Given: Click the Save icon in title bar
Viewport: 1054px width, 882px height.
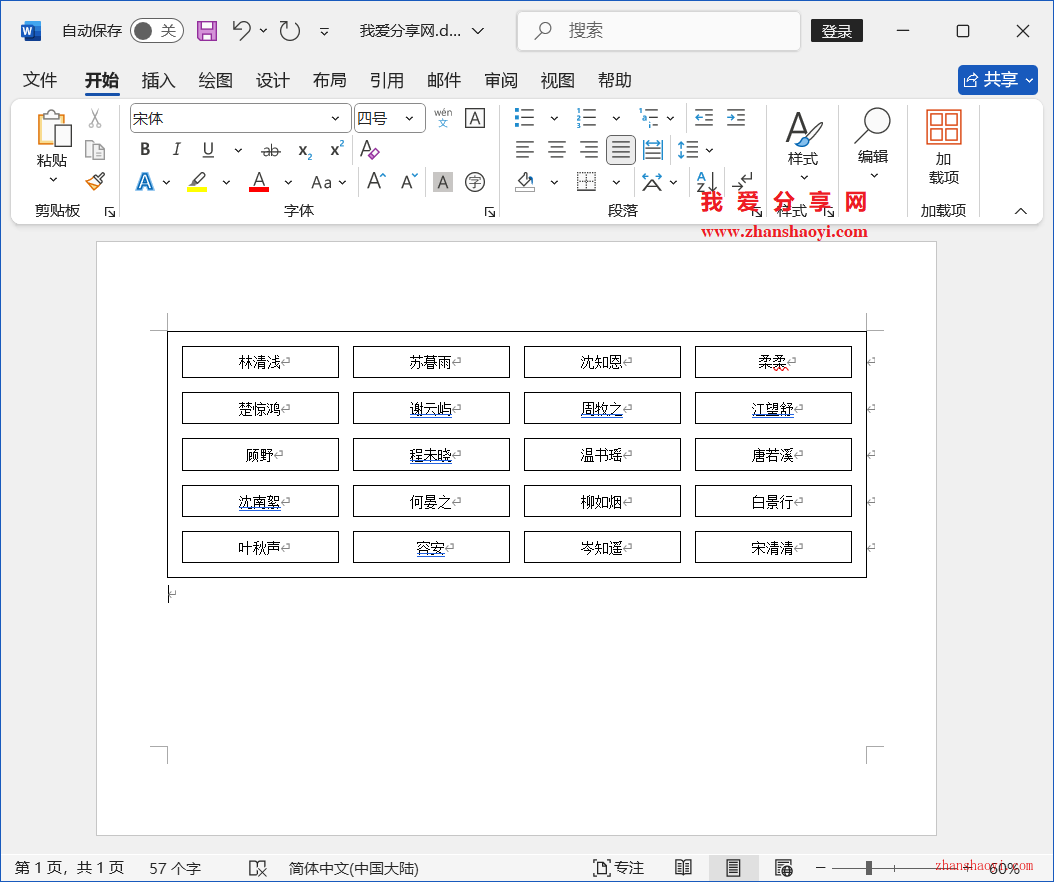Looking at the screenshot, I should pos(207,31).
